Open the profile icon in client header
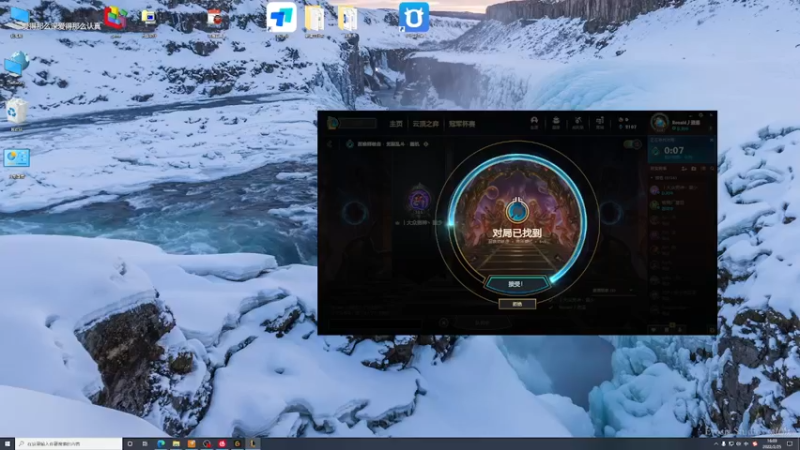 pos(534,122)
